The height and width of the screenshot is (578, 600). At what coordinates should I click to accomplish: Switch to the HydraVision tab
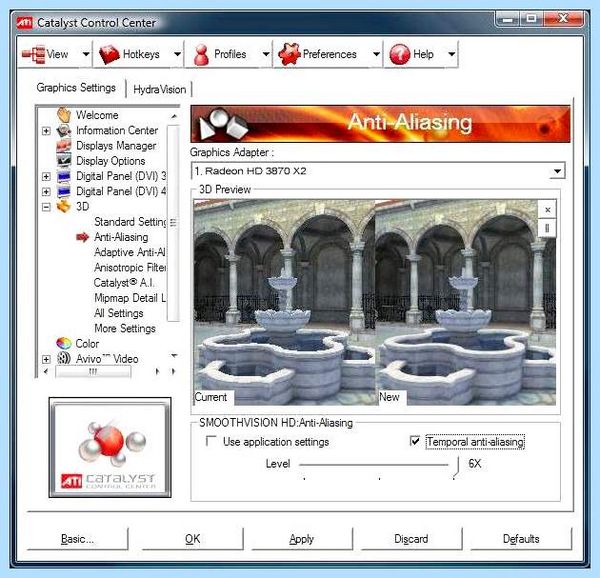(160, 89)
